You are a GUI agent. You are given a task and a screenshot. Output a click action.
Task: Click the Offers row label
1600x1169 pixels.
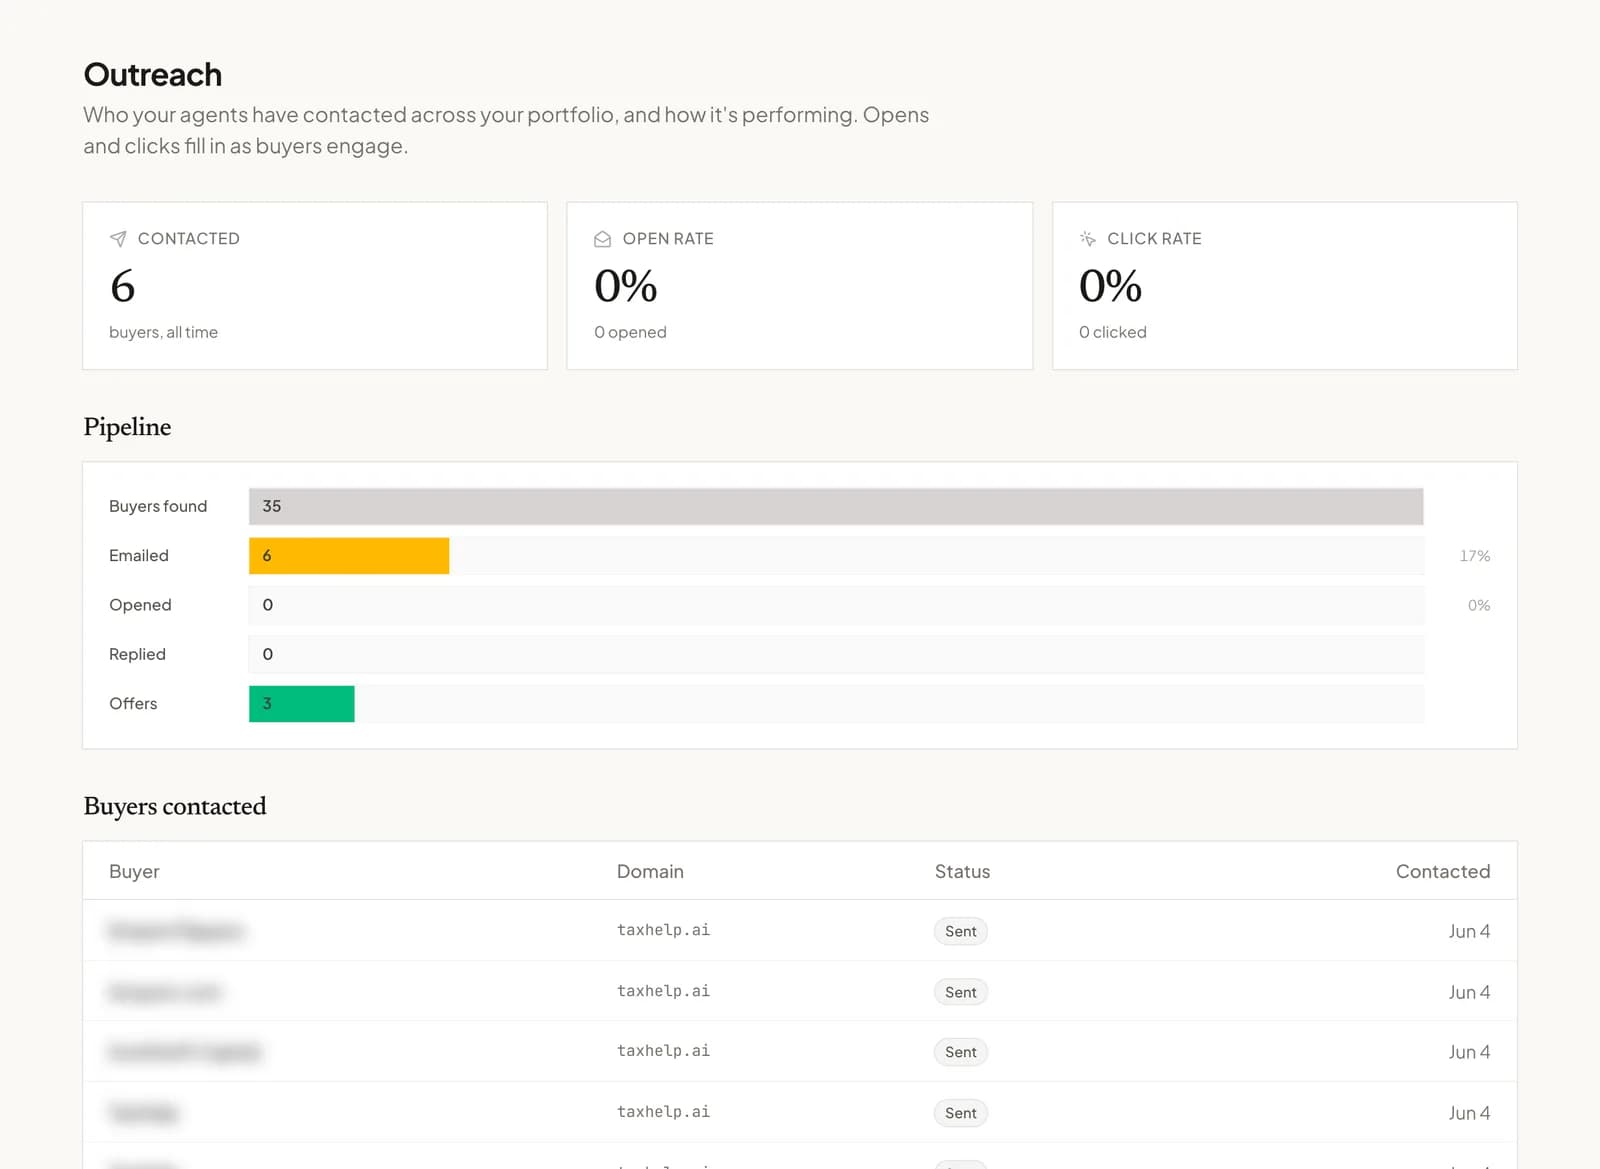133,704
